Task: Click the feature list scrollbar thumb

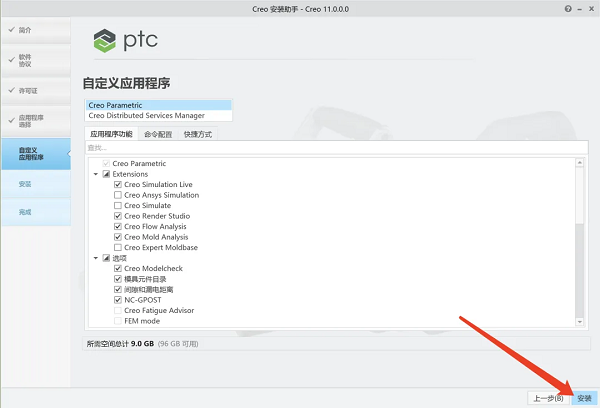Action: point(580,195)
